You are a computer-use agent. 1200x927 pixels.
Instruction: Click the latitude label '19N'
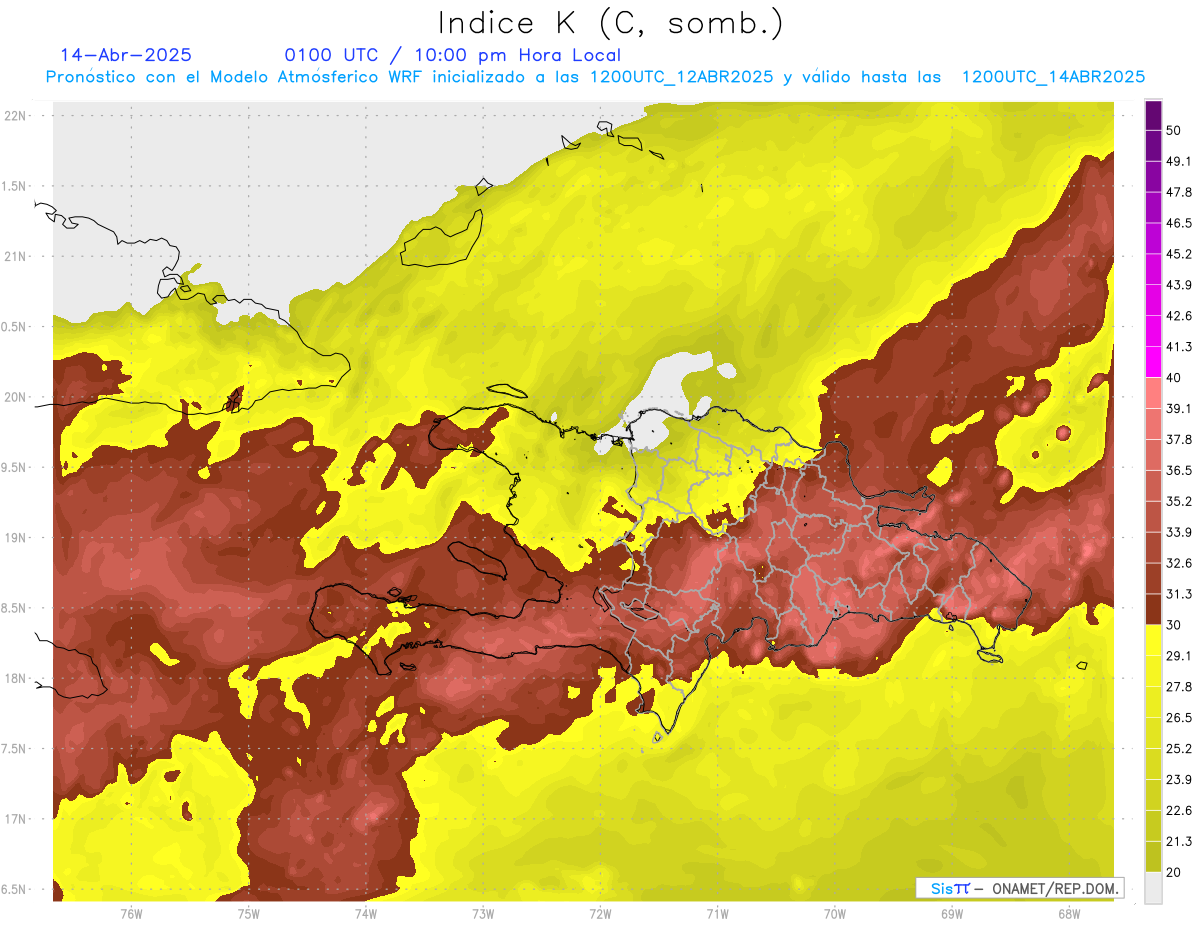(15, 538)
